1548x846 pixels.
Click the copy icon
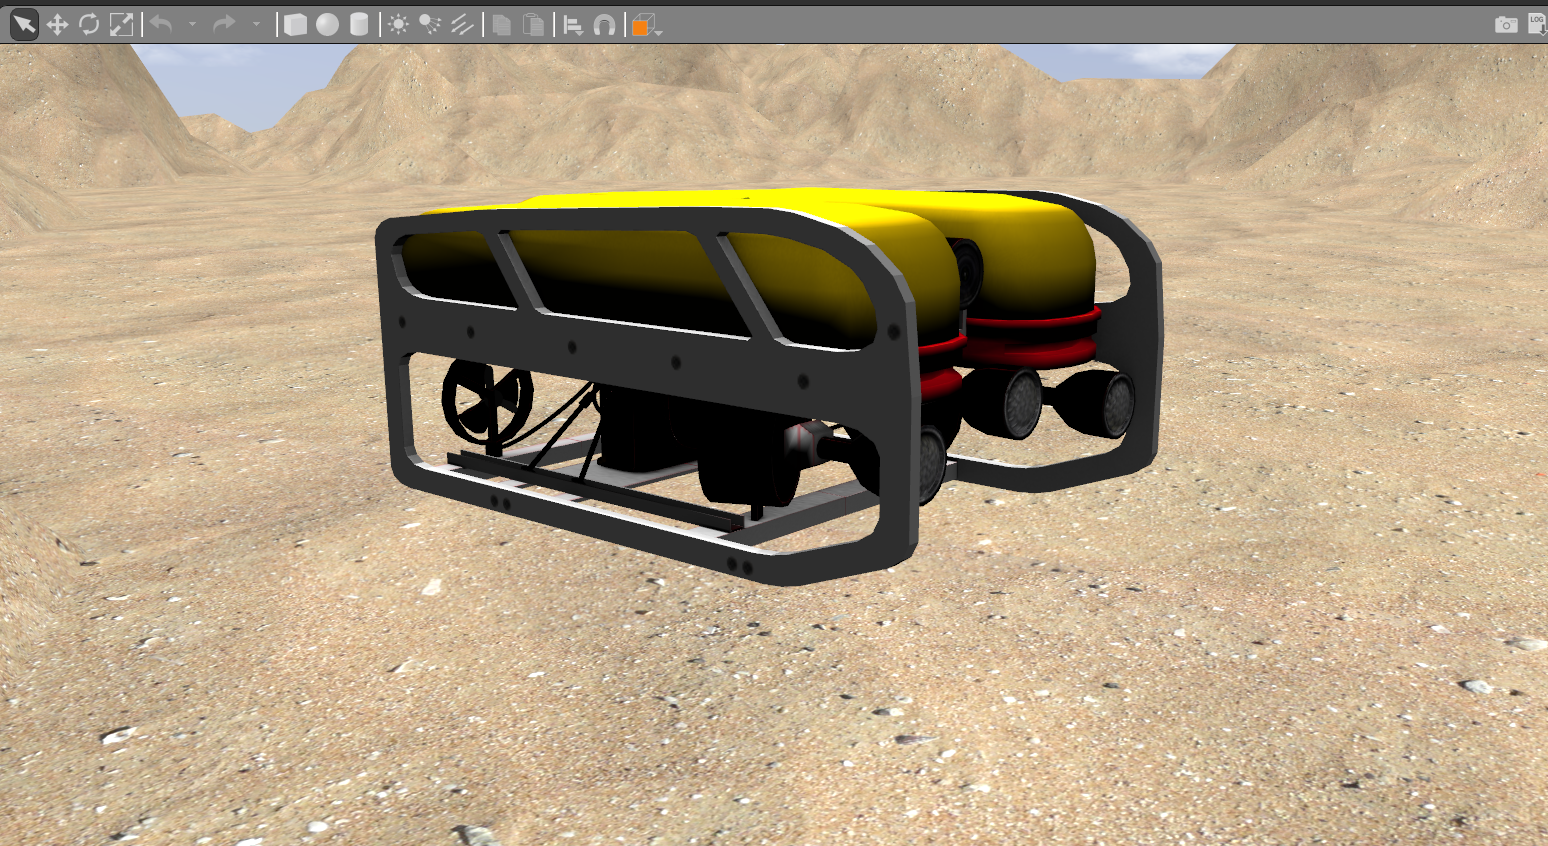tap(502, 24)
